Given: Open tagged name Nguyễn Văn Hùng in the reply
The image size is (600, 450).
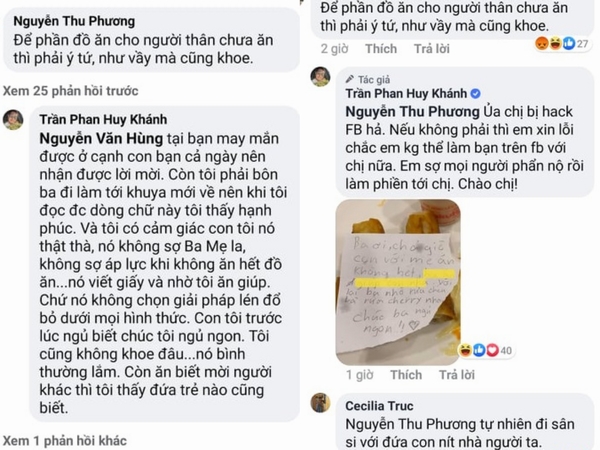Looking at the screenshot, I should point(101,138).
